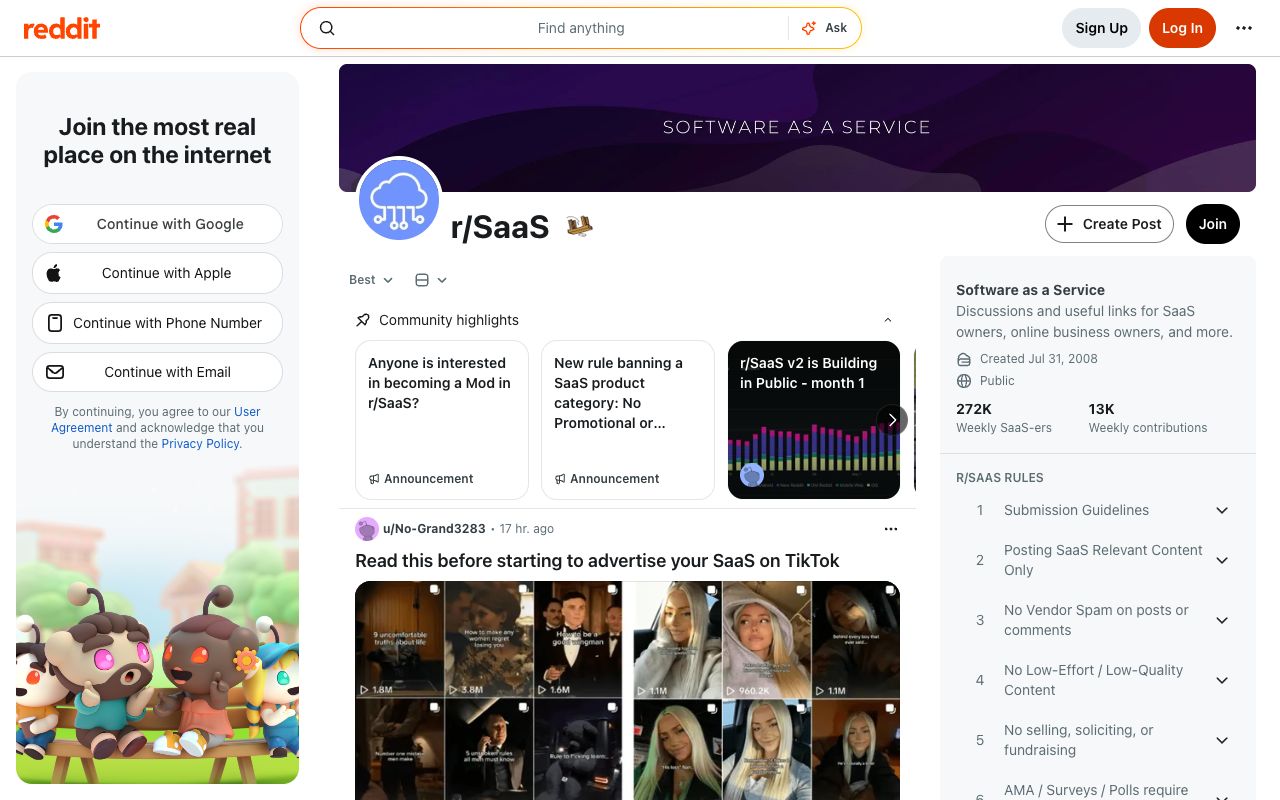Click Create Post button
1280x800 pixels.
pyautogui.click(x=1110, y=224)
